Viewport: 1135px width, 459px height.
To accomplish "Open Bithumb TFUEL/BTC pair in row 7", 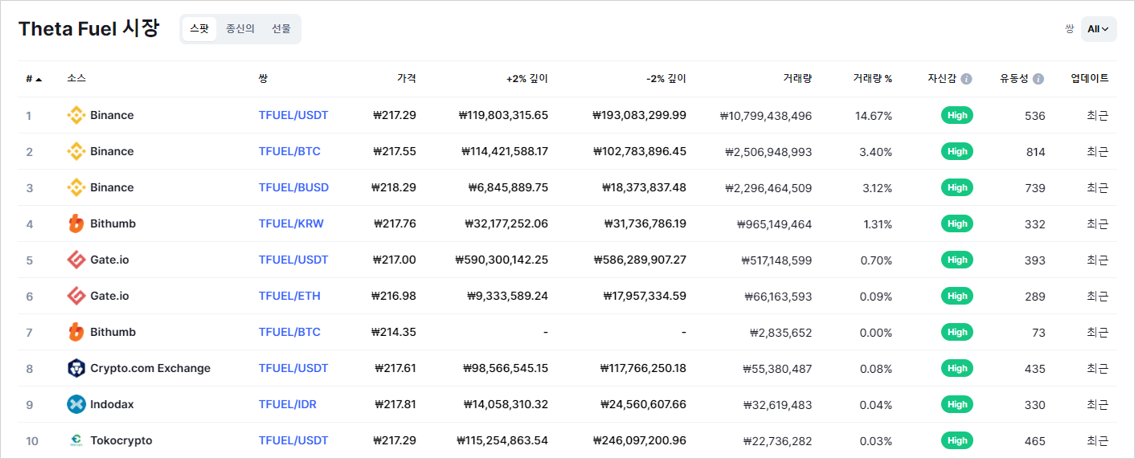I will 290,332.
